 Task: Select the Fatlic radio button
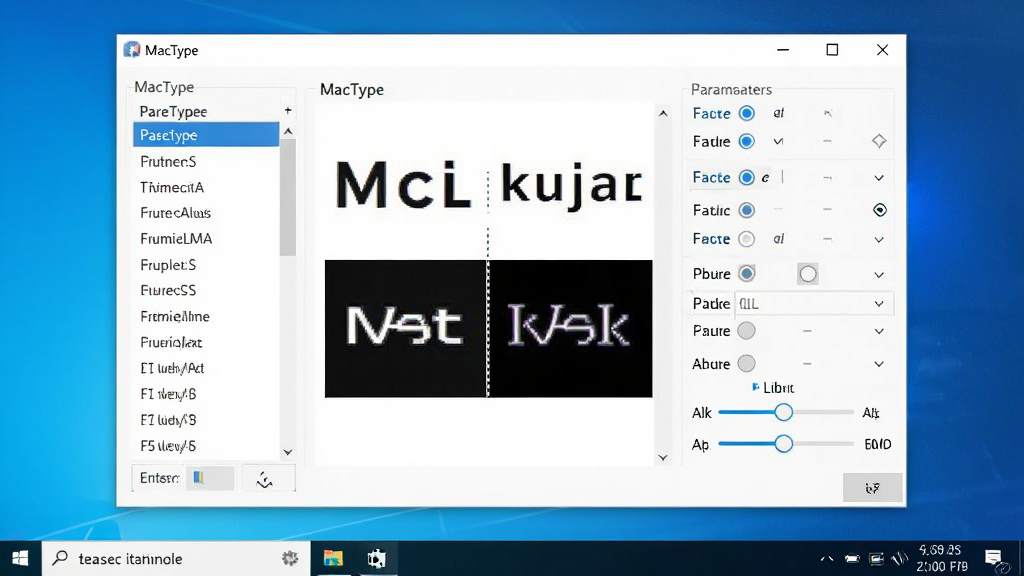click(746, 210)
